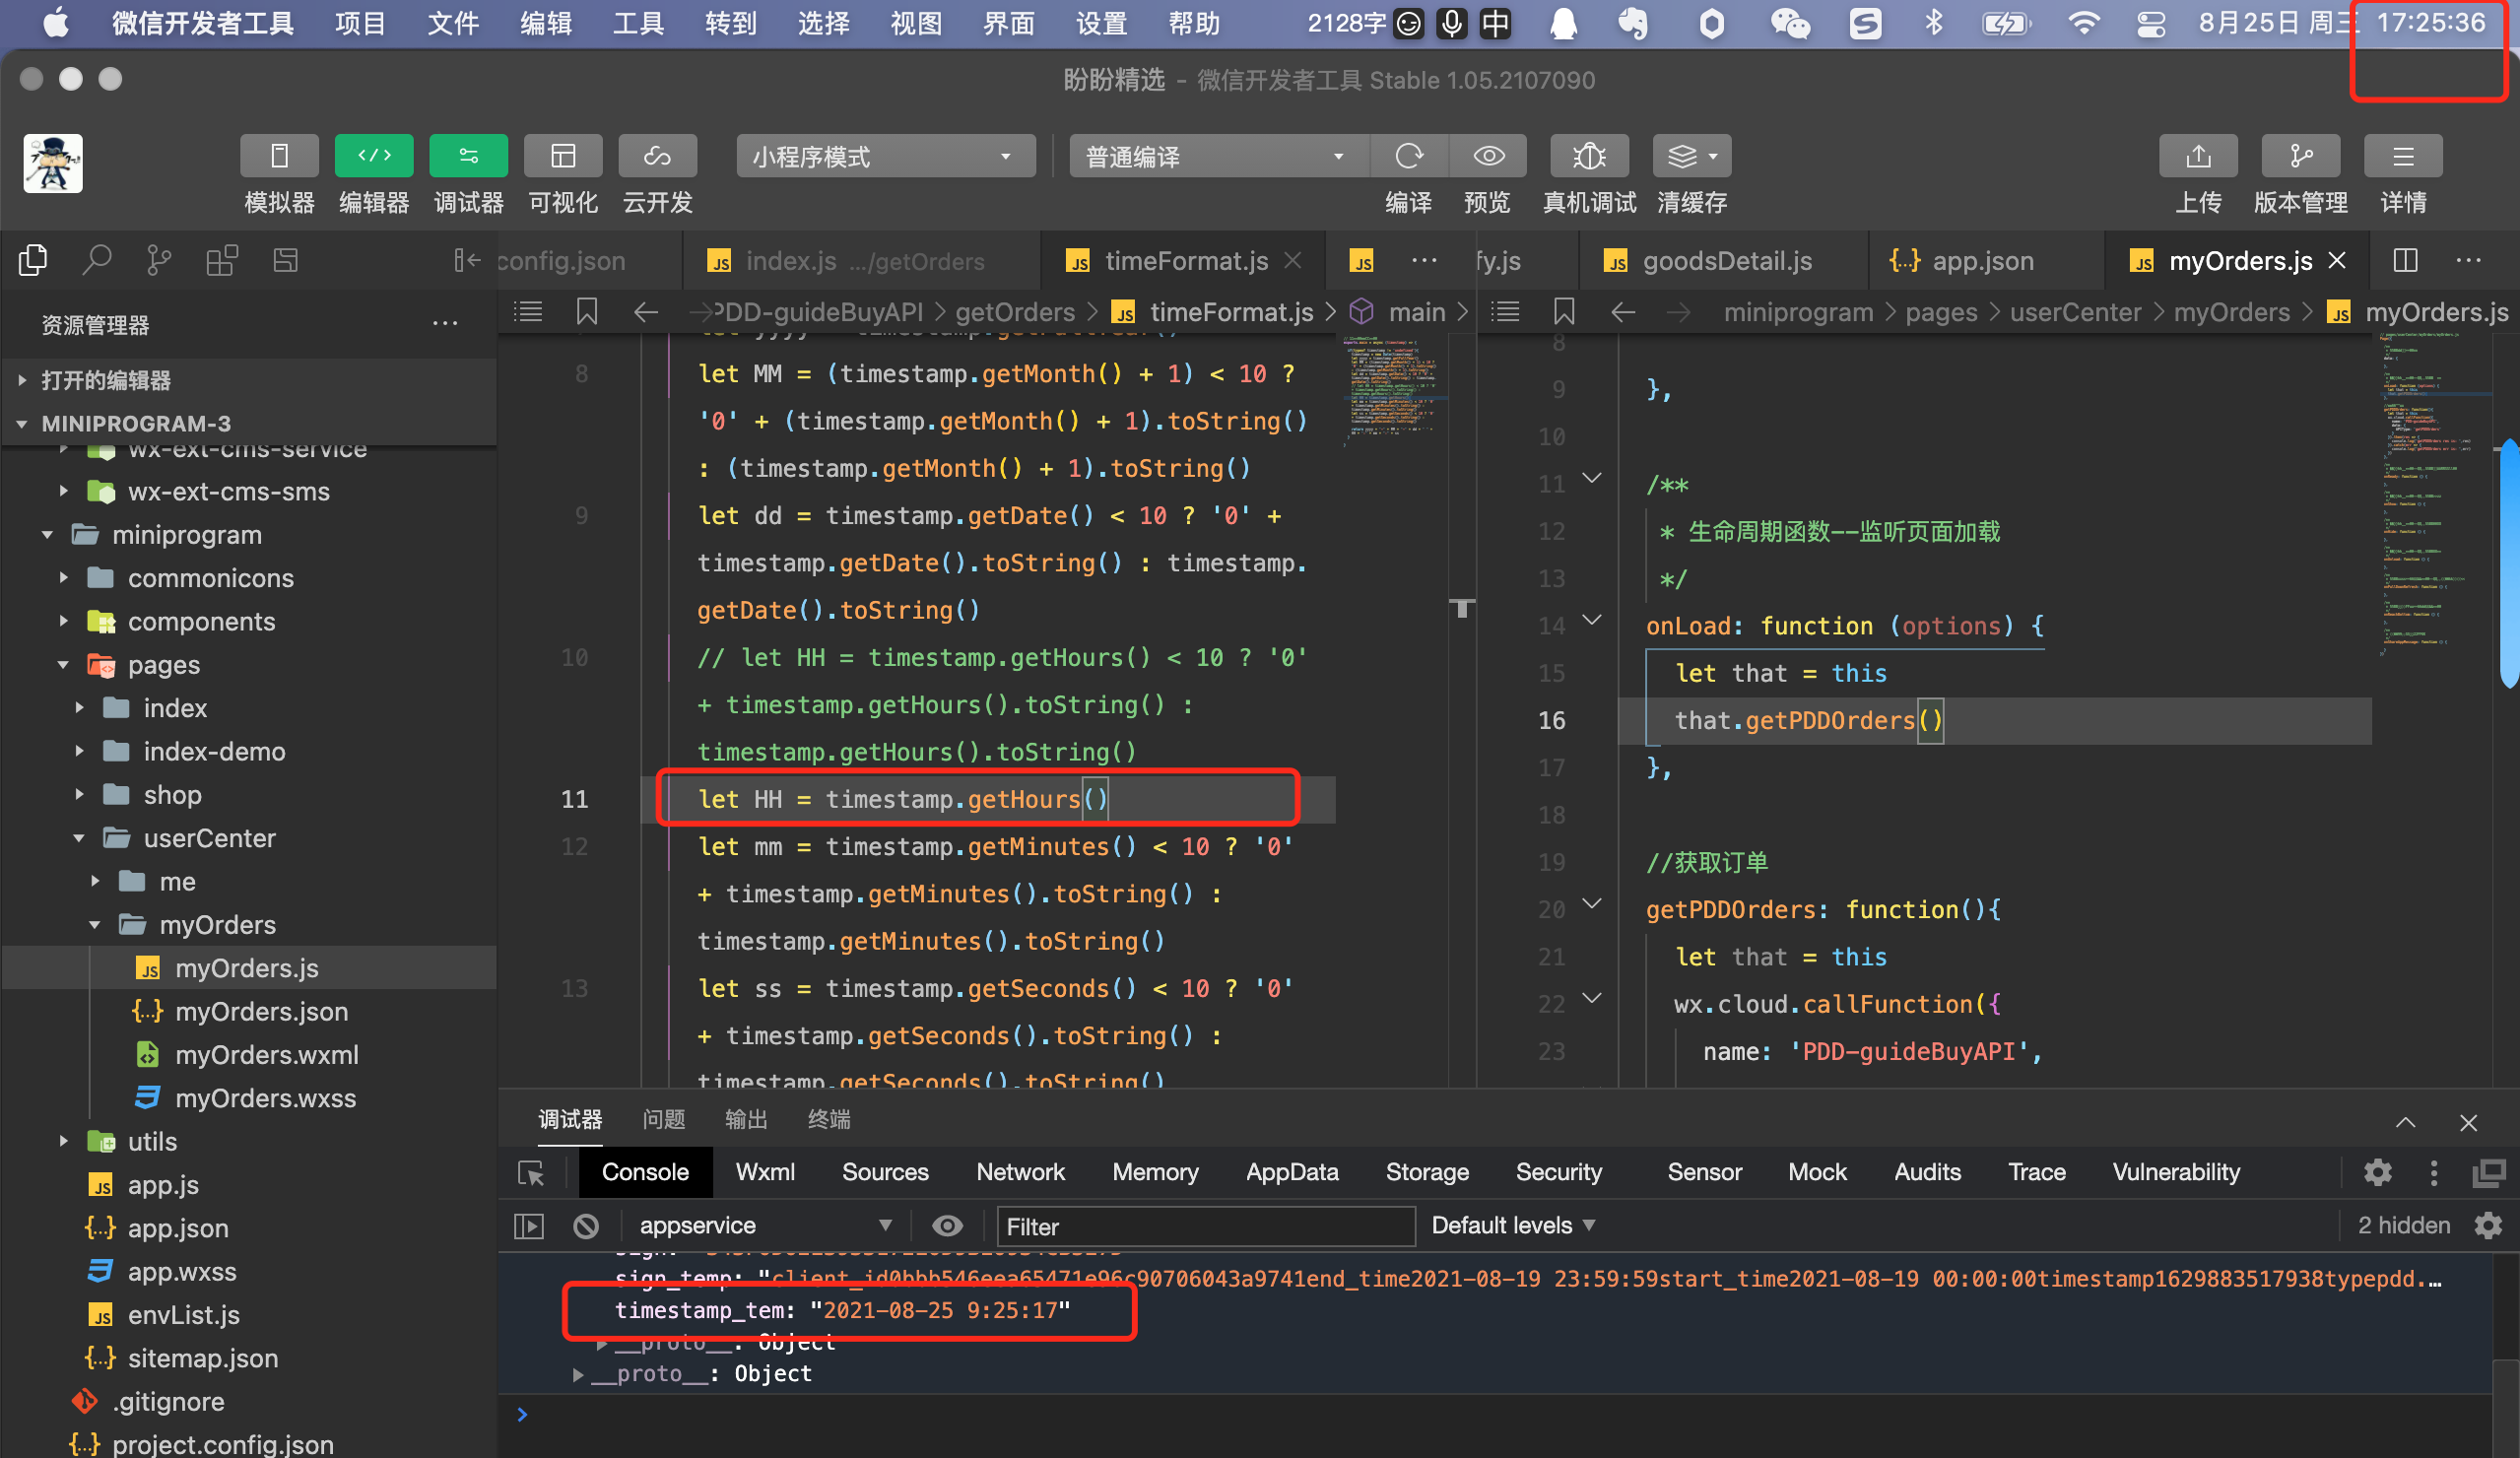2520x1458 pixels.
Task: Click the 上传 upload icon
Action: pos(2197,156)
